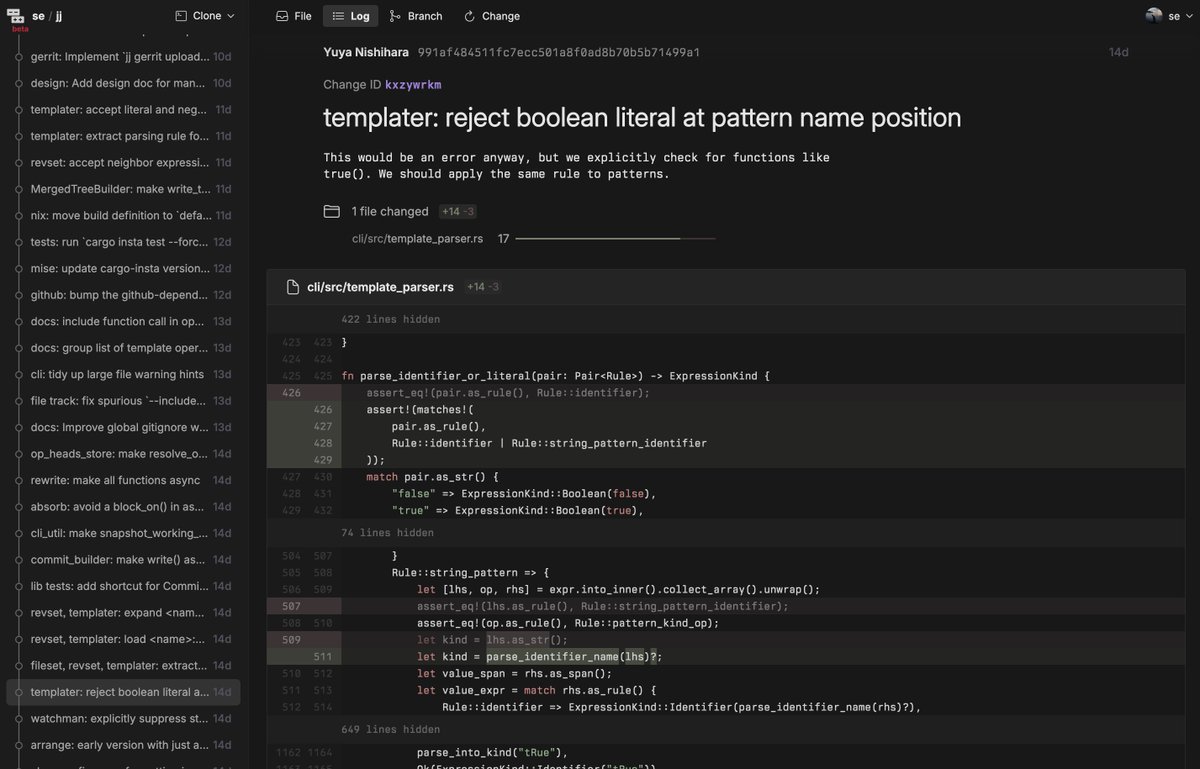Click the app logo with beta label

(17, 18)
